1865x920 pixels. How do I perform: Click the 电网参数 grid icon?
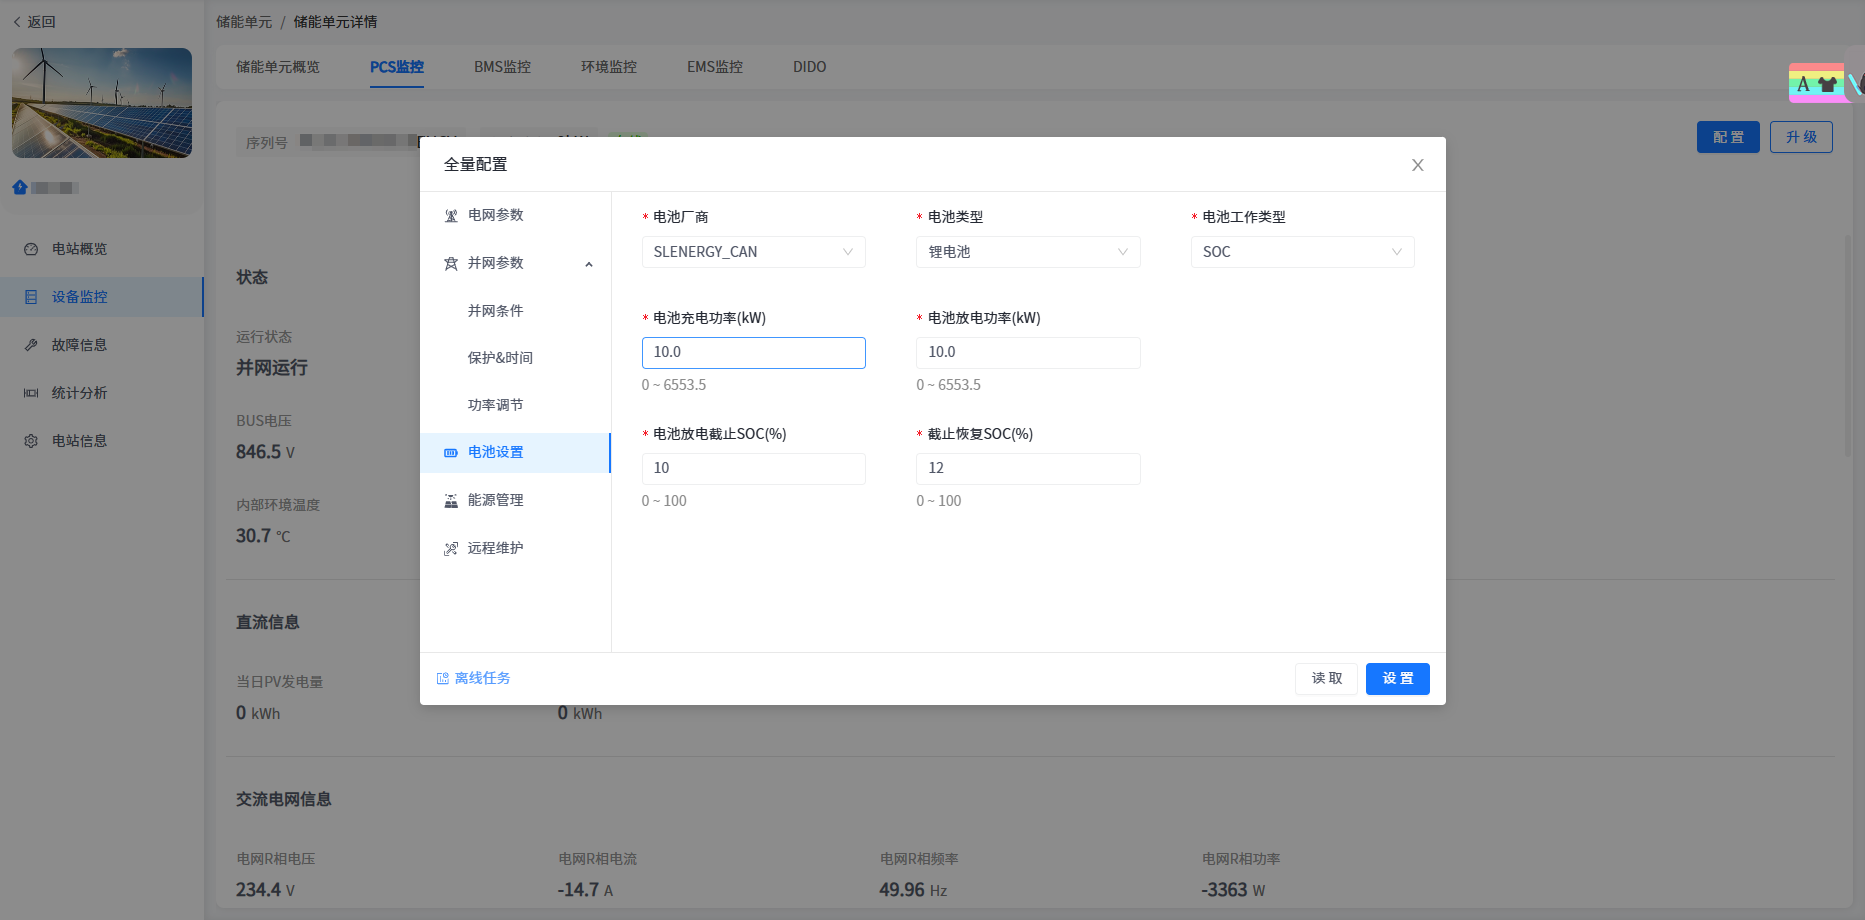click(451, 216)
